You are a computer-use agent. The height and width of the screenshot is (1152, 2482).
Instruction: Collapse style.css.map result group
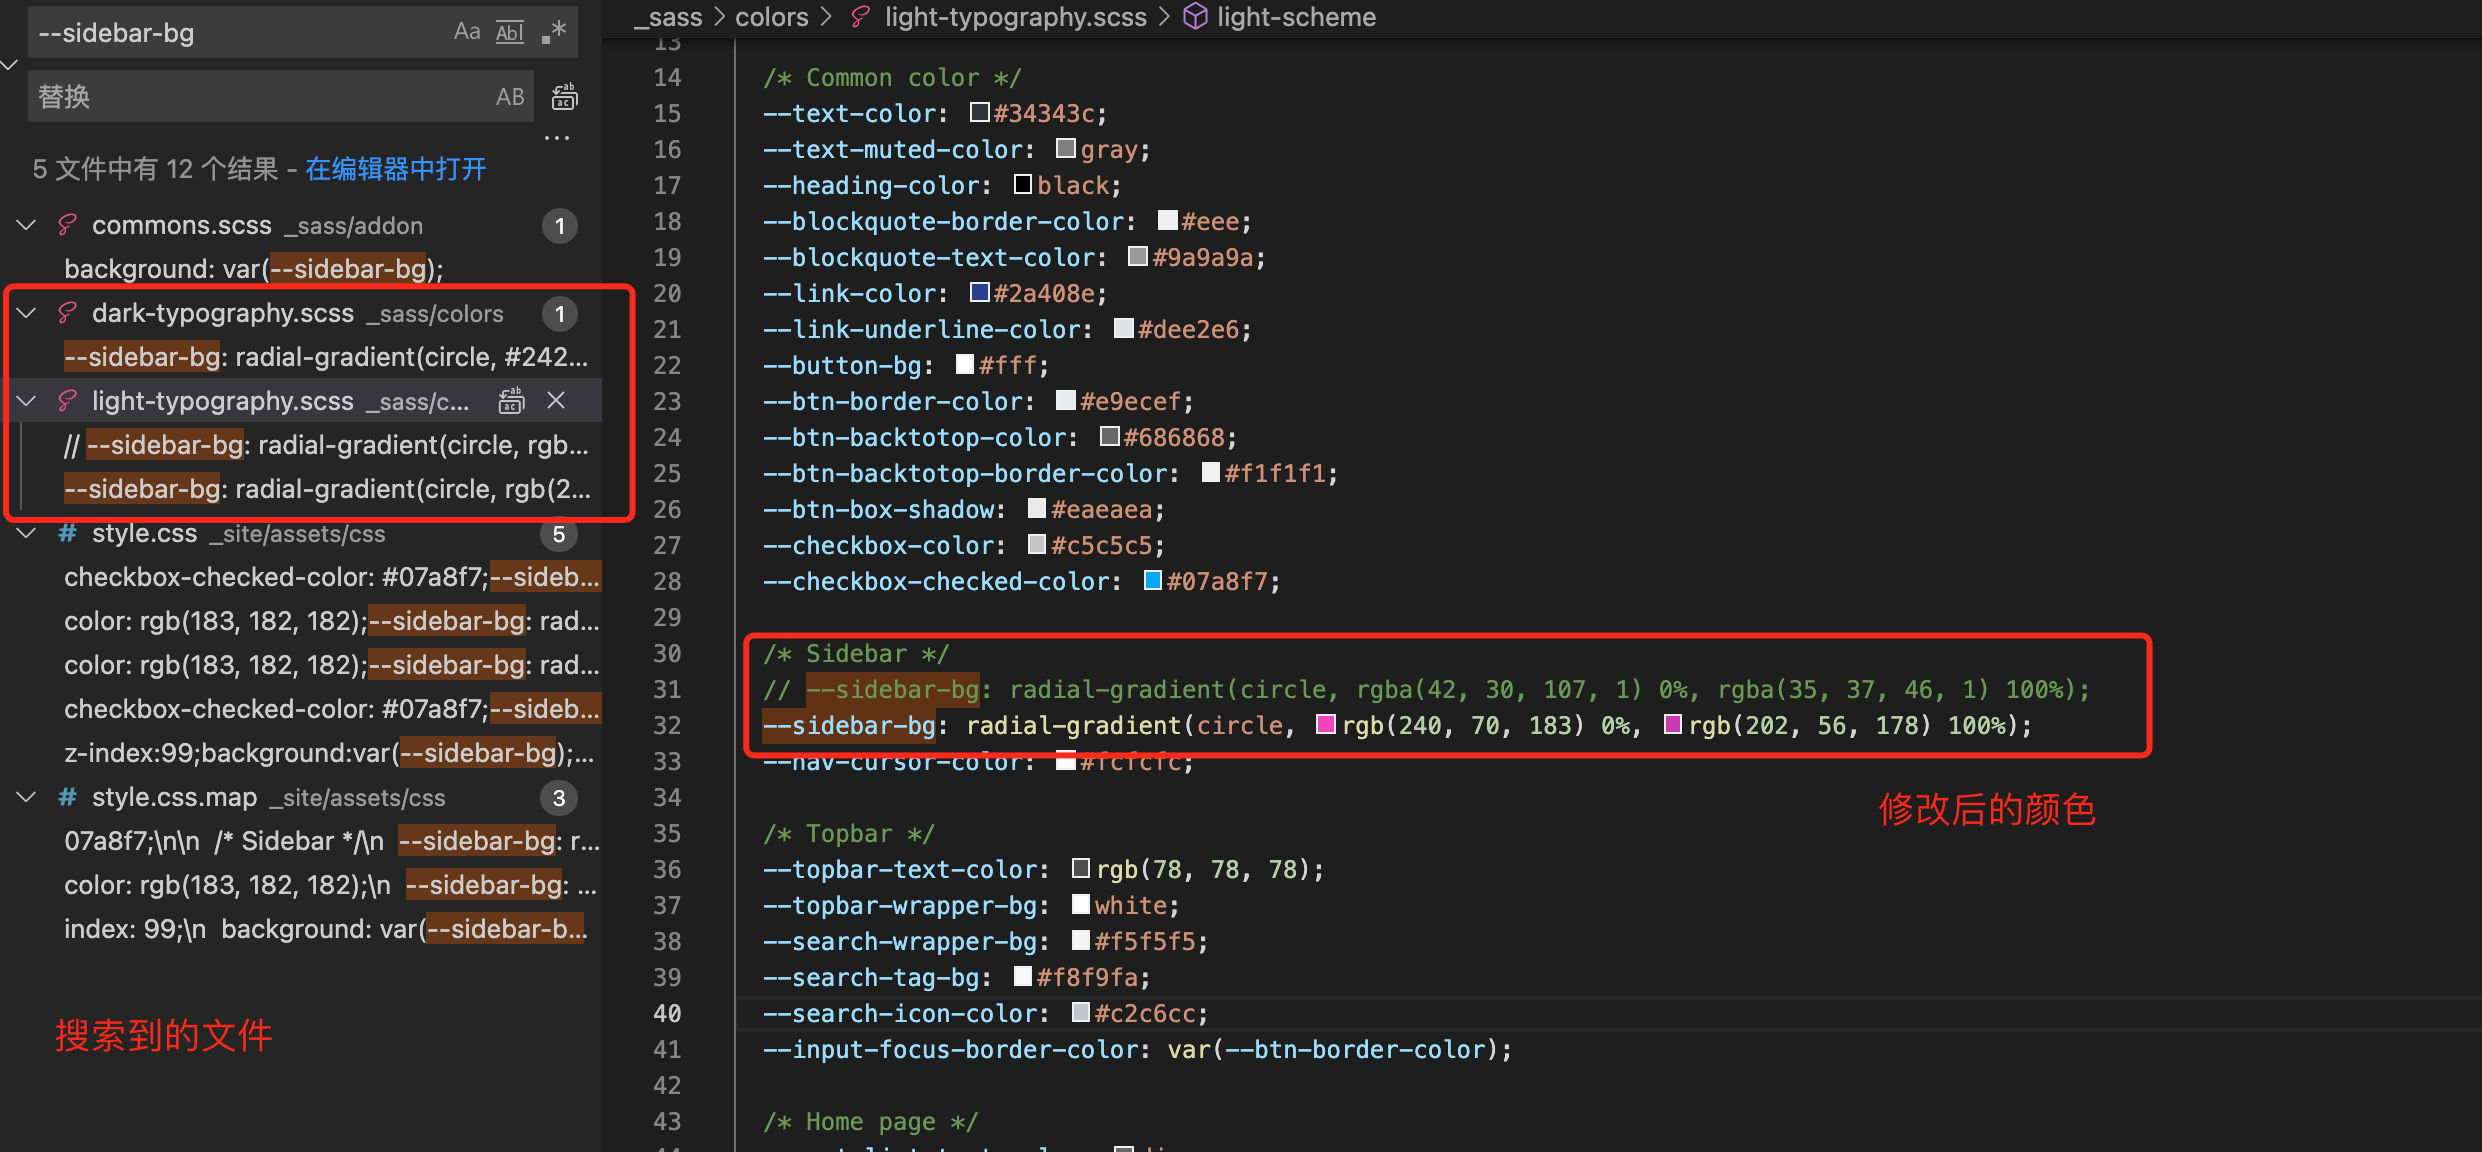click(27, 797)
